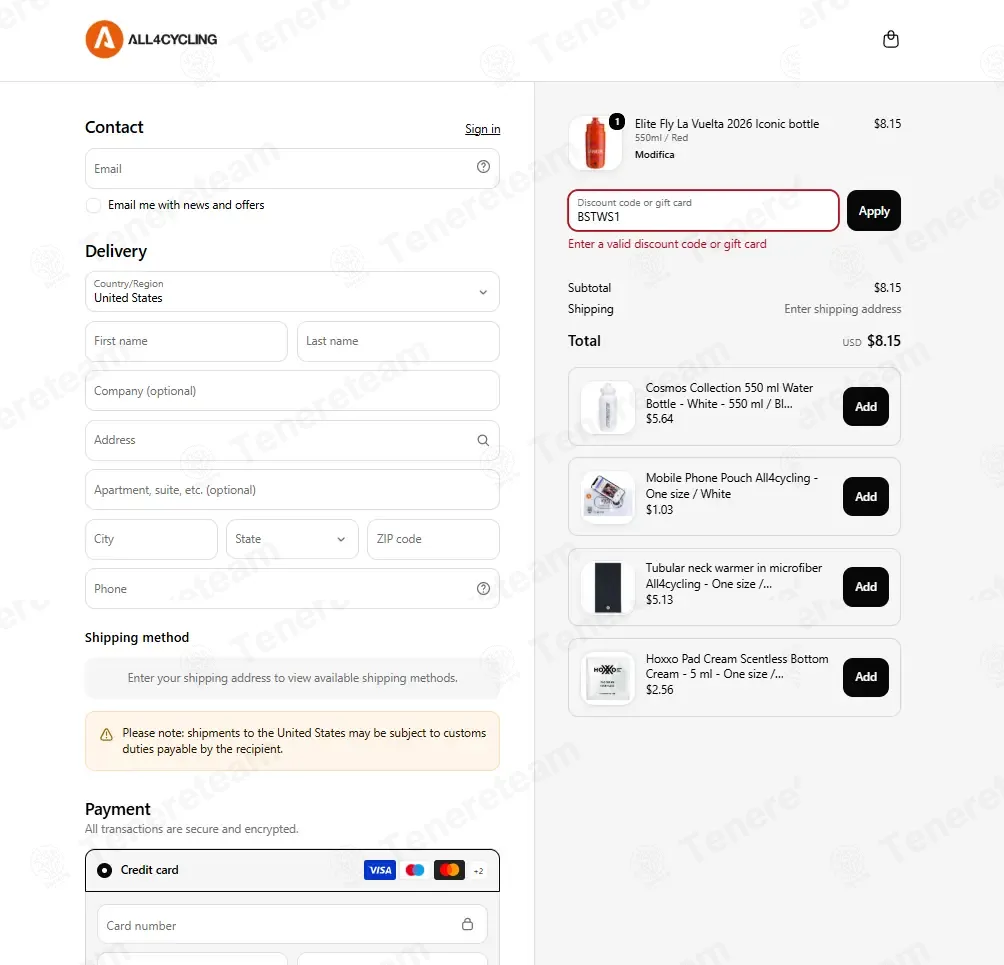Click the $1.03 phone pouch price

[660, 510]
